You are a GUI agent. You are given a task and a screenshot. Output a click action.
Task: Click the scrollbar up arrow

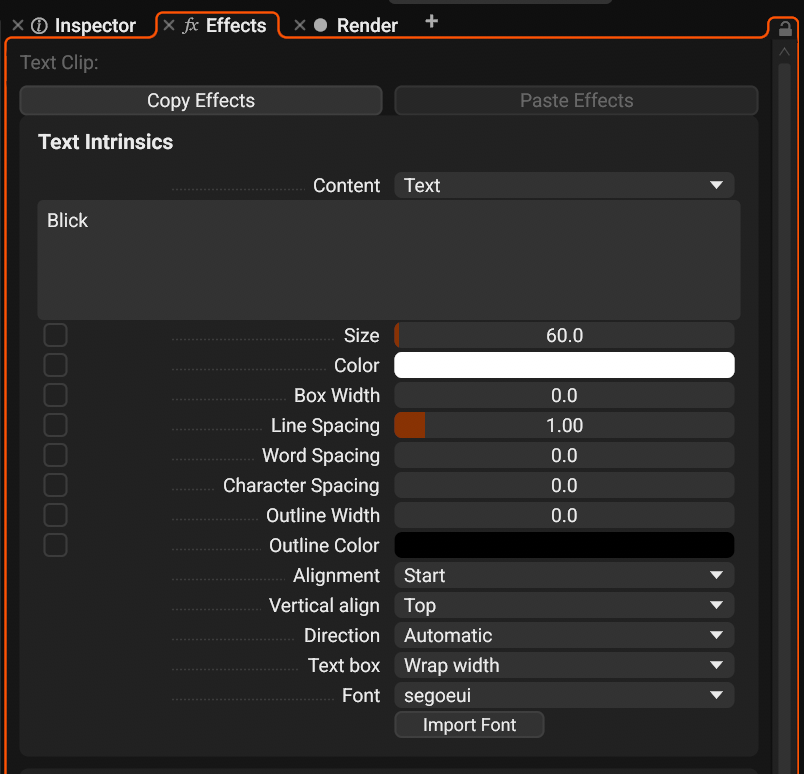(784, 51)
